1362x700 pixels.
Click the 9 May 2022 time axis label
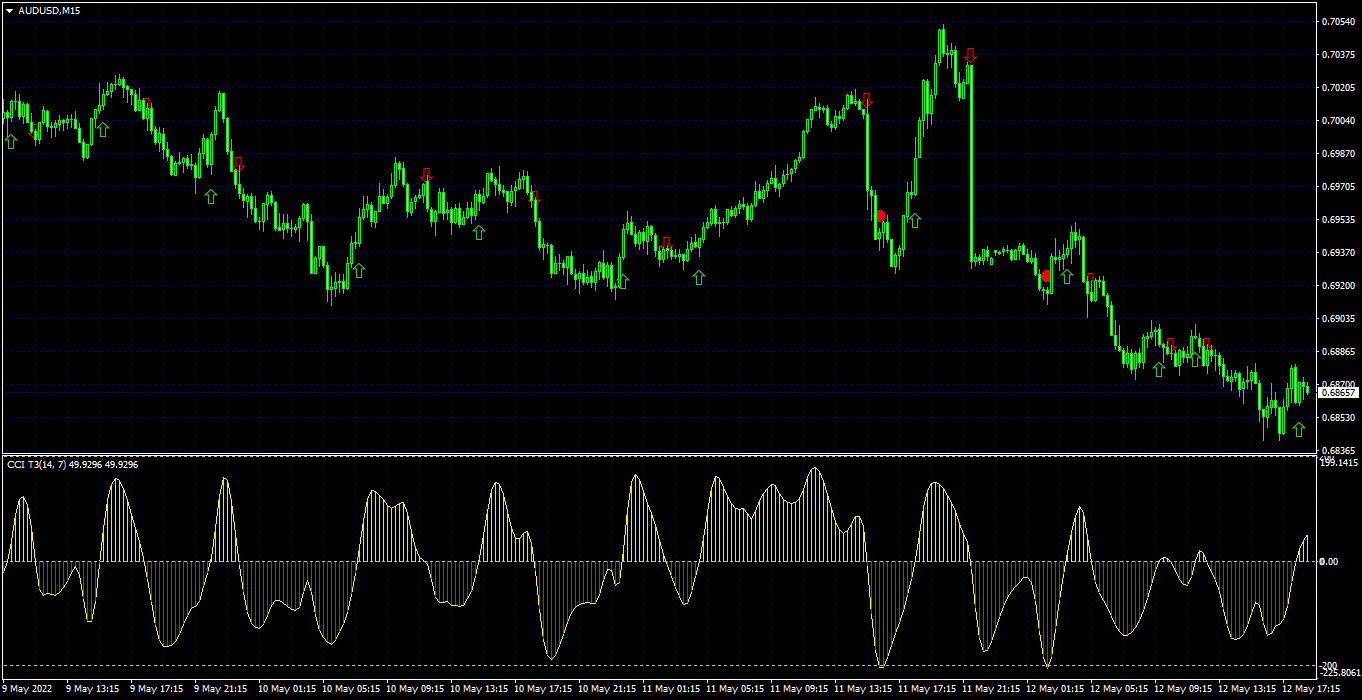point(28,689)
